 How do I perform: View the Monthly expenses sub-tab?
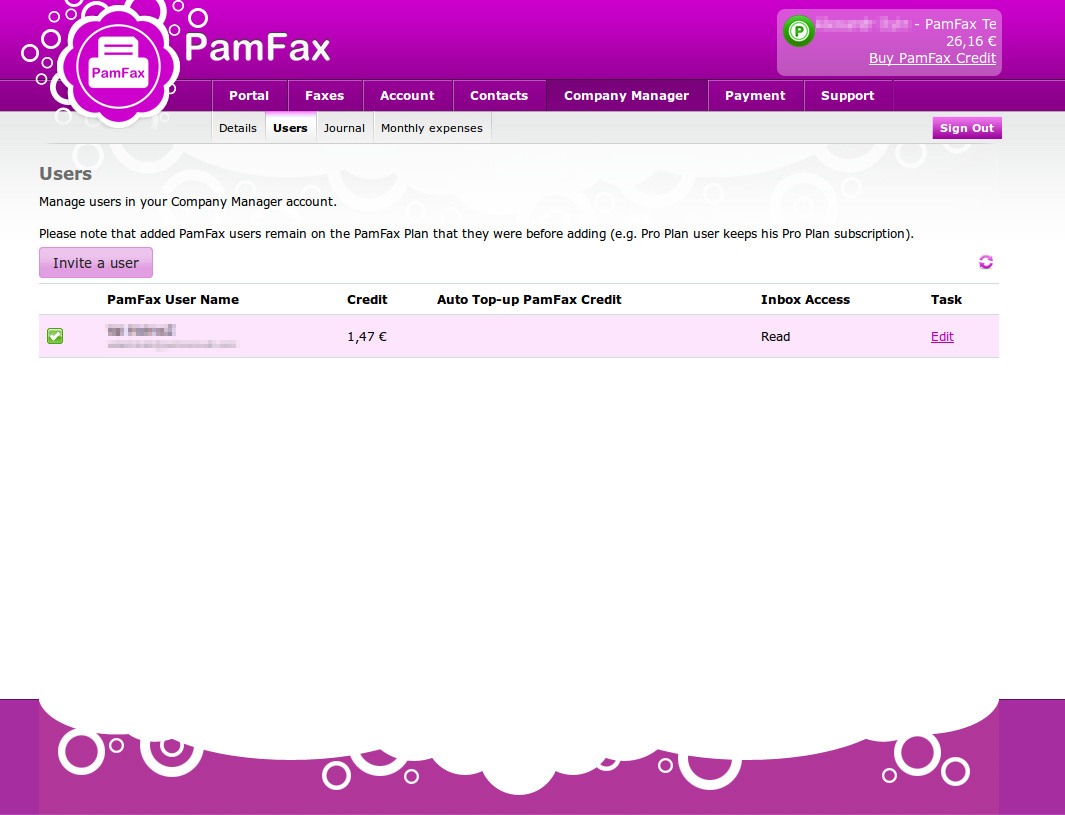coord(431,127)
